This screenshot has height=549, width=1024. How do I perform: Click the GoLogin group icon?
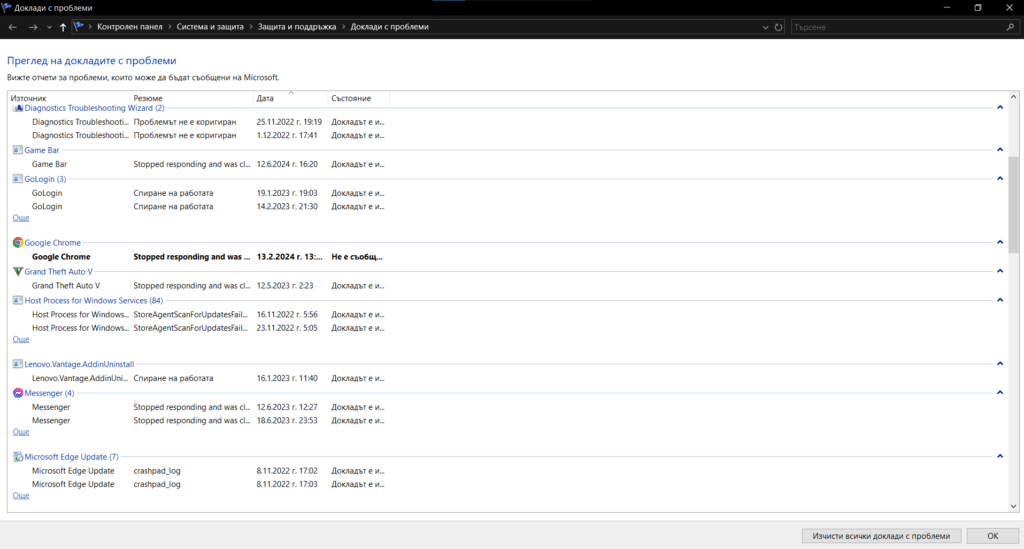click(x=18, y=179)
